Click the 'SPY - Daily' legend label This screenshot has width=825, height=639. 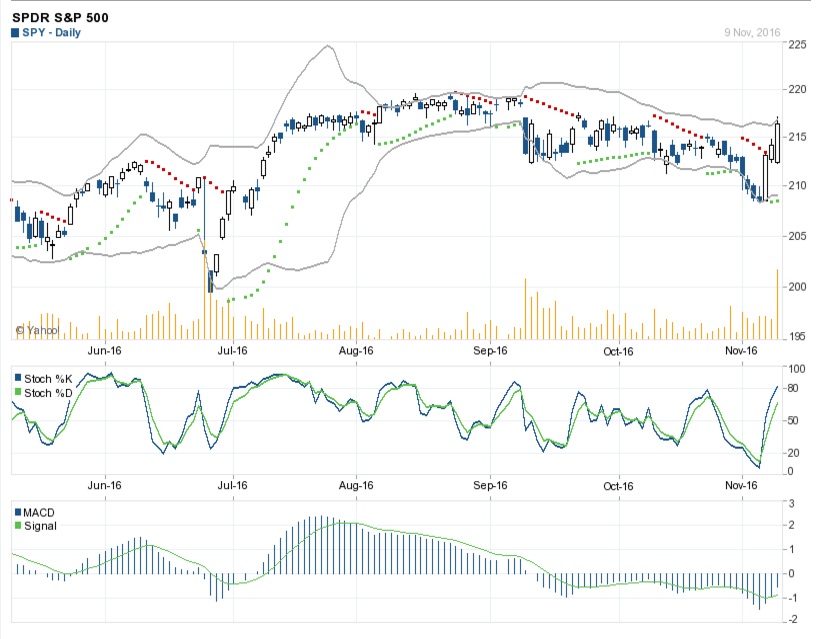click(x=52, y=33)
